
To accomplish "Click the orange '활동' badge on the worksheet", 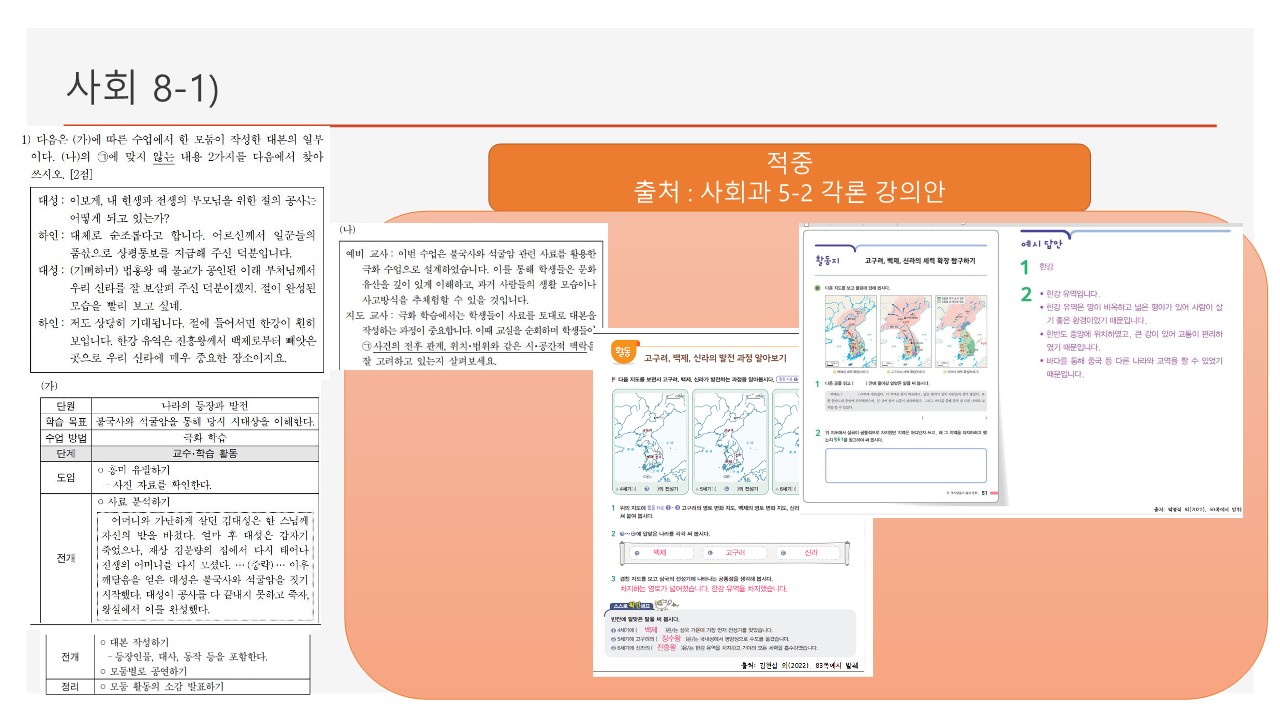I will tap(624, 351).
